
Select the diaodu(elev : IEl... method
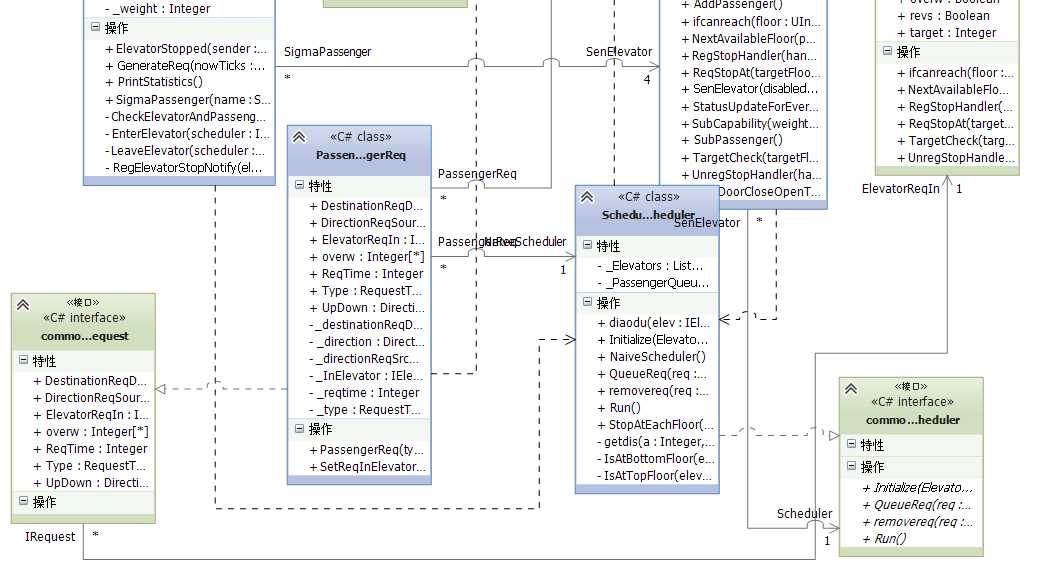click(x=654, y=323)
